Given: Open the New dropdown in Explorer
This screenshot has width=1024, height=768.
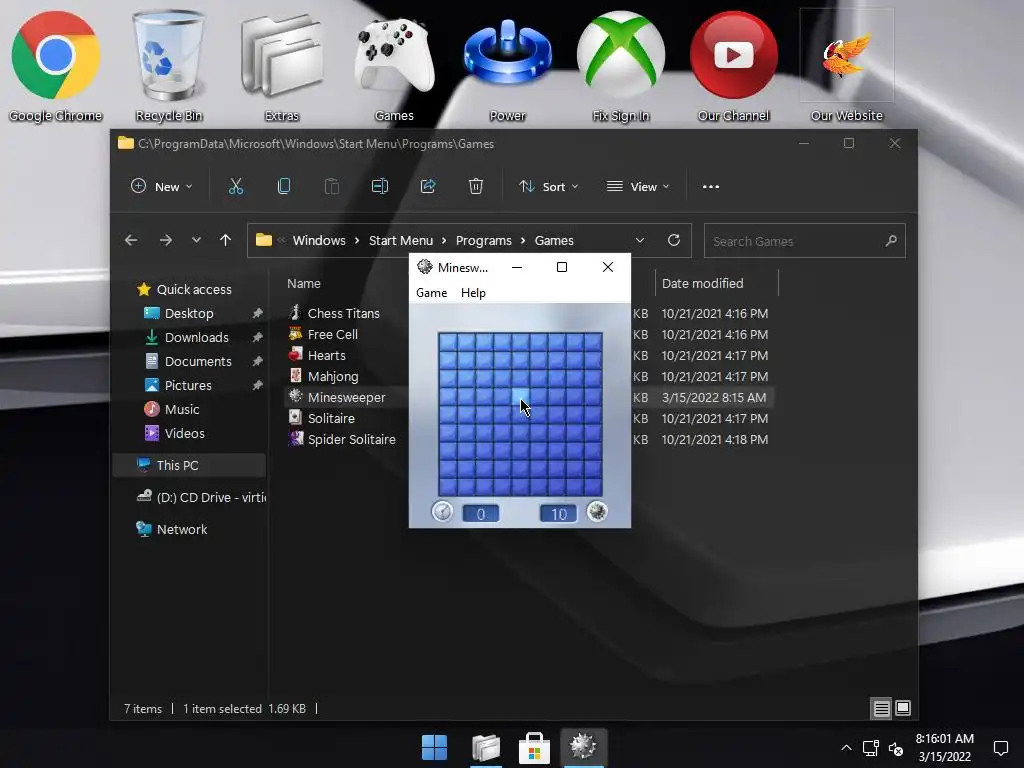Looking at the screenshot, I should click(x=161, y=187).
